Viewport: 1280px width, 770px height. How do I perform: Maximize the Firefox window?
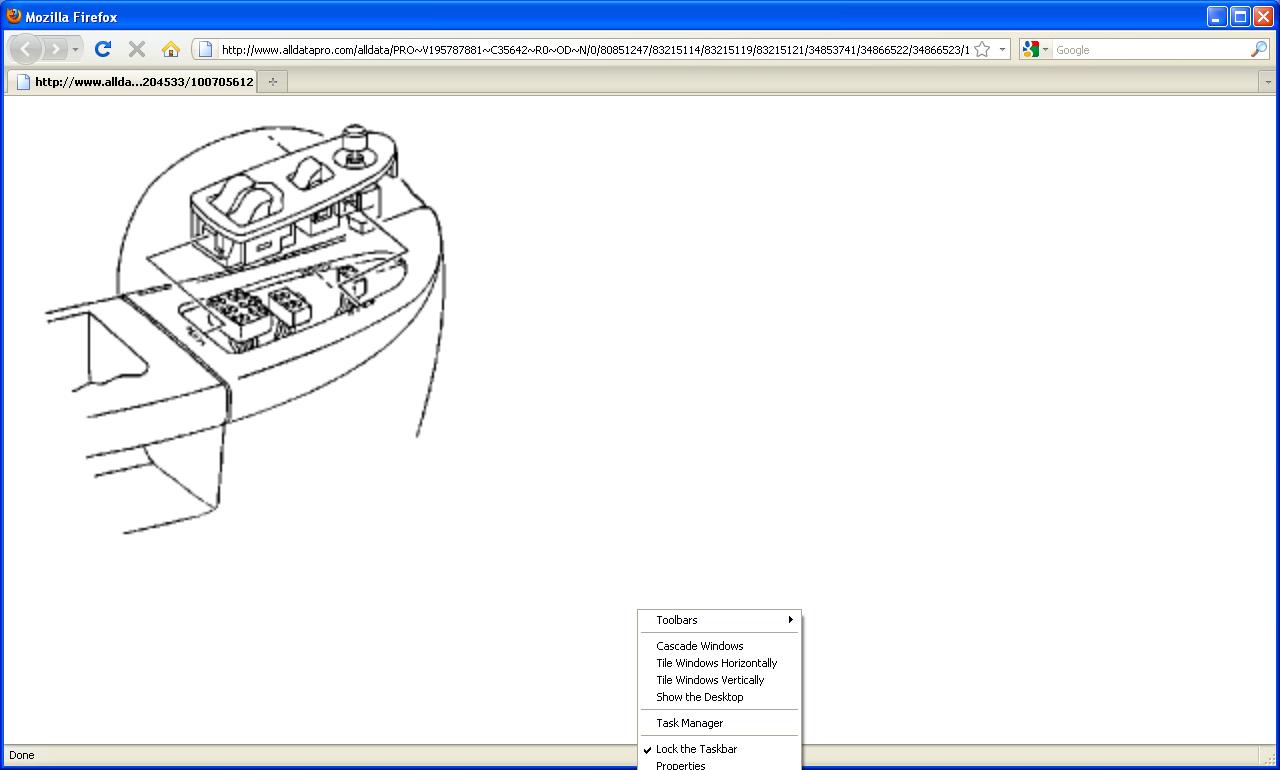point(1240,16)
